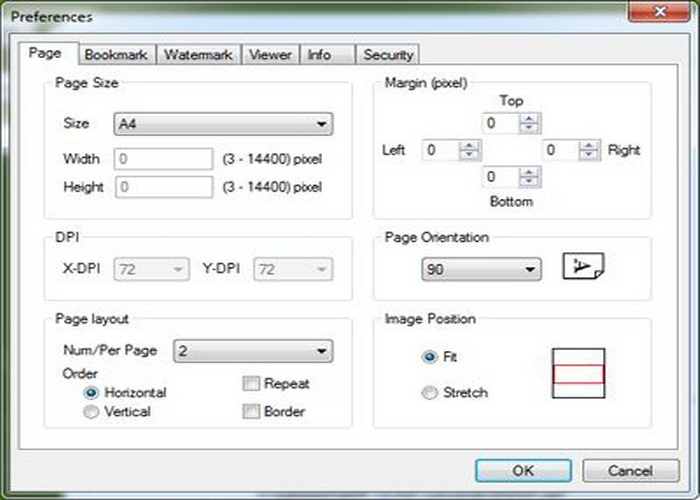The width and height of the screenshot is (700, 500).
Task: Click the image position preview diagram
Action: (579, 373)
